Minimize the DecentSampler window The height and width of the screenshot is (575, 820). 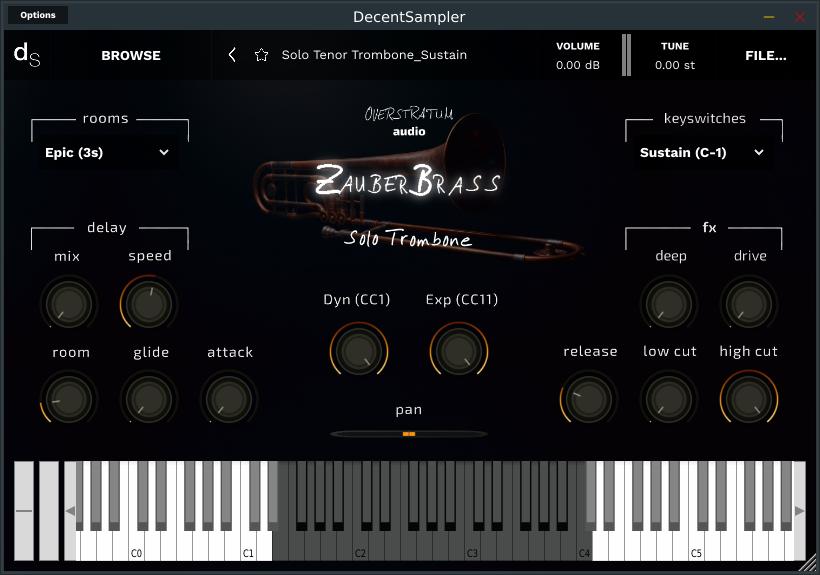(769, 17)
